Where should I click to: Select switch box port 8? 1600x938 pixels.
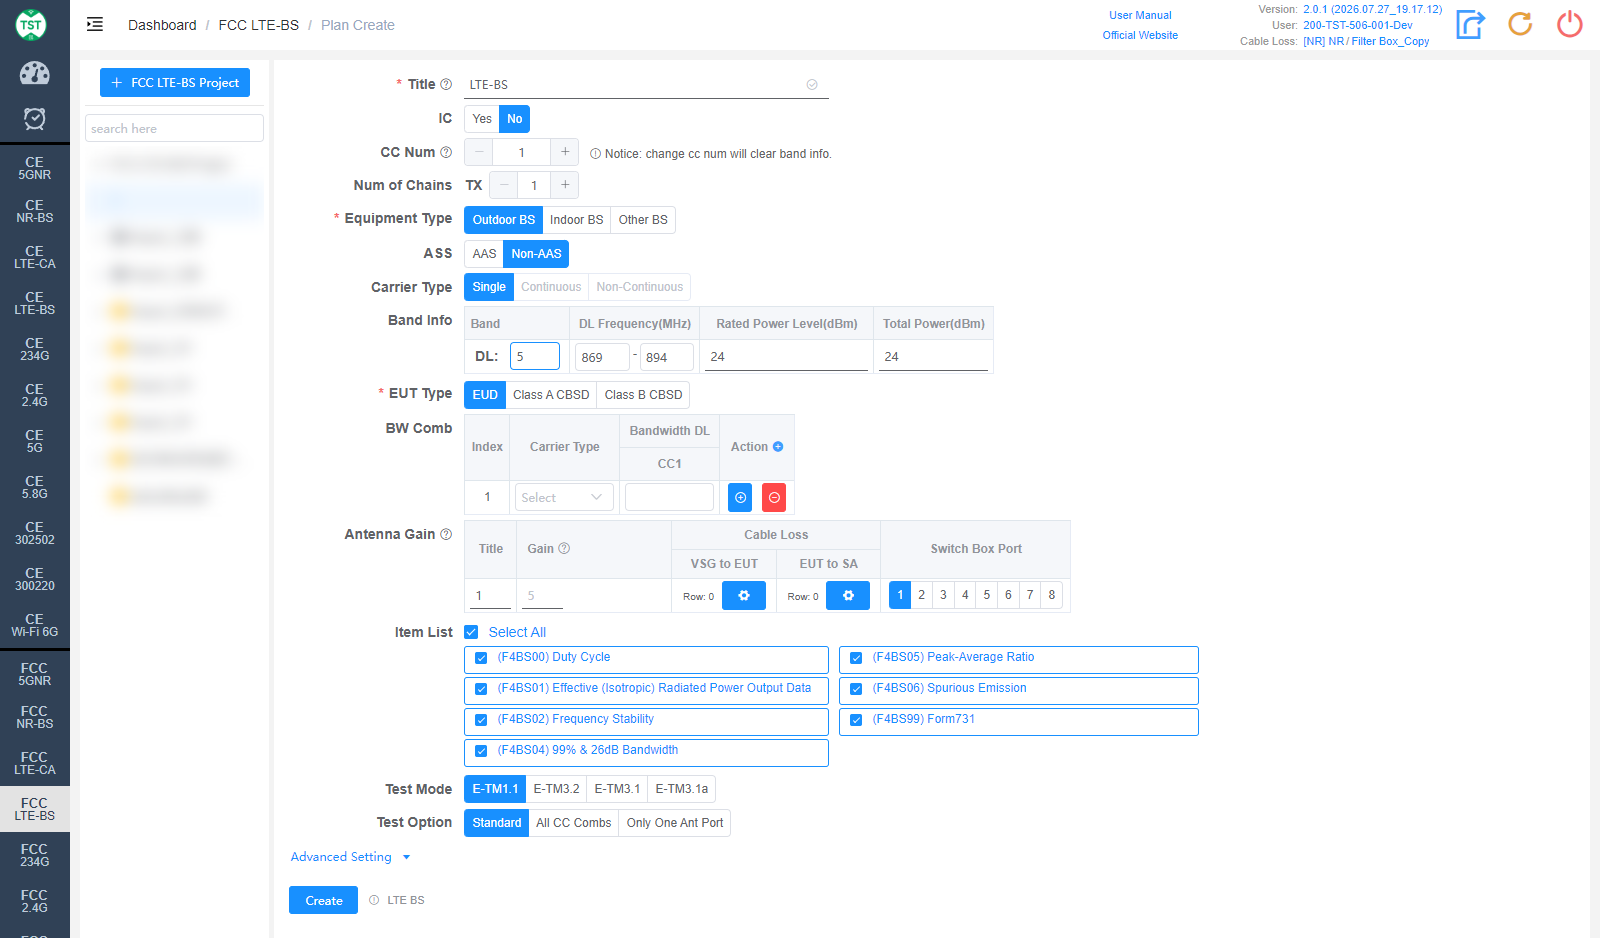coord(1052,595)
